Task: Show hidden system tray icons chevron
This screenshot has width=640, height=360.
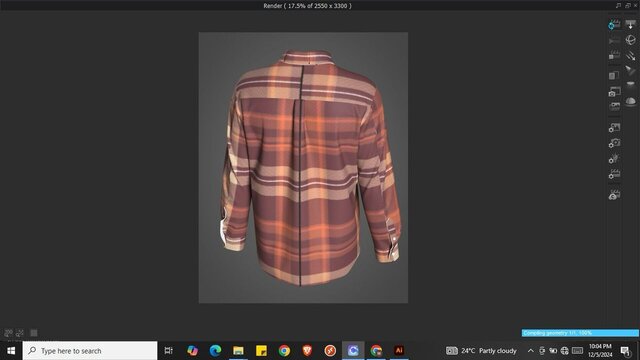Action: 531,351
